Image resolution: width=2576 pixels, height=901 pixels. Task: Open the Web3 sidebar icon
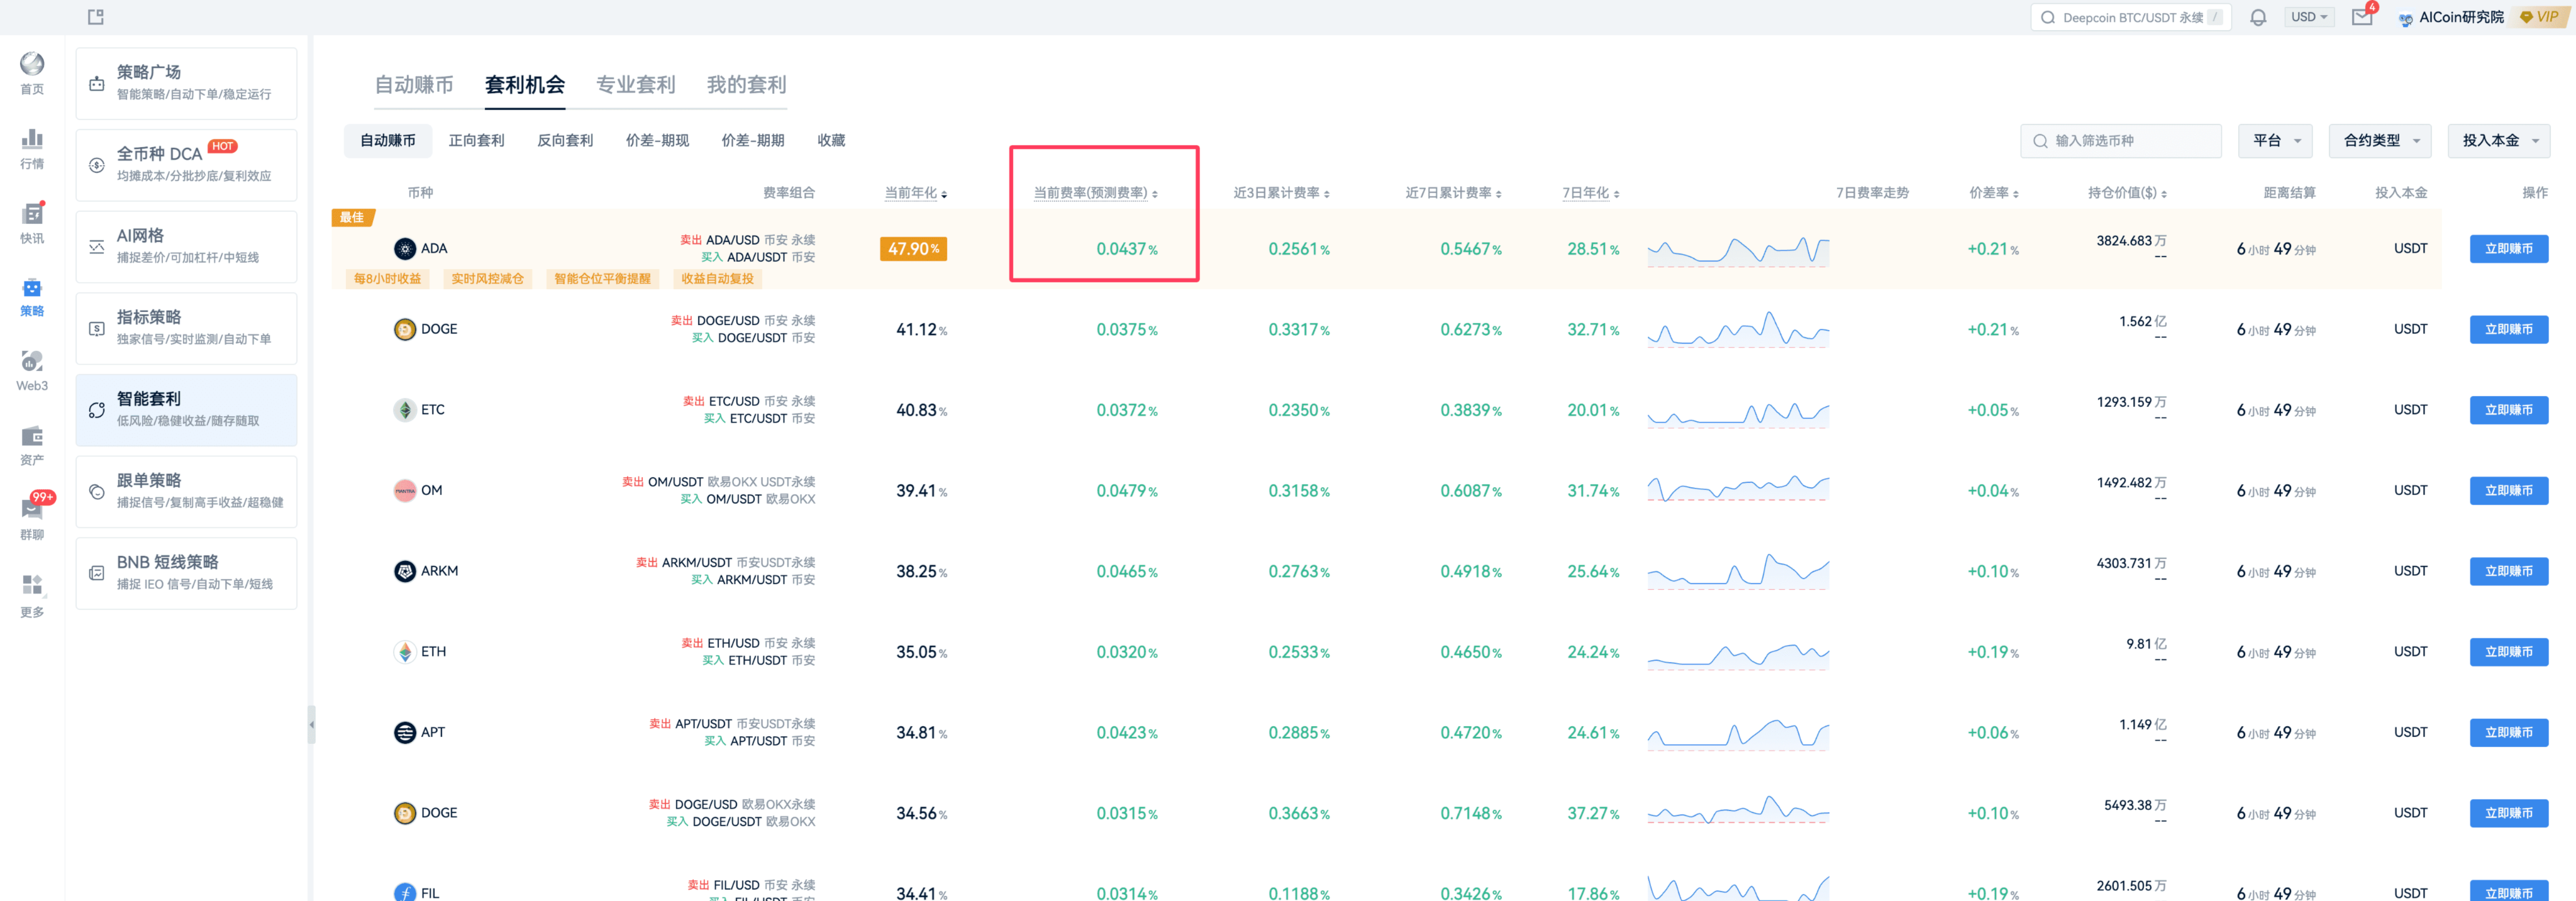pyautogui.click(x=32, y=361)
